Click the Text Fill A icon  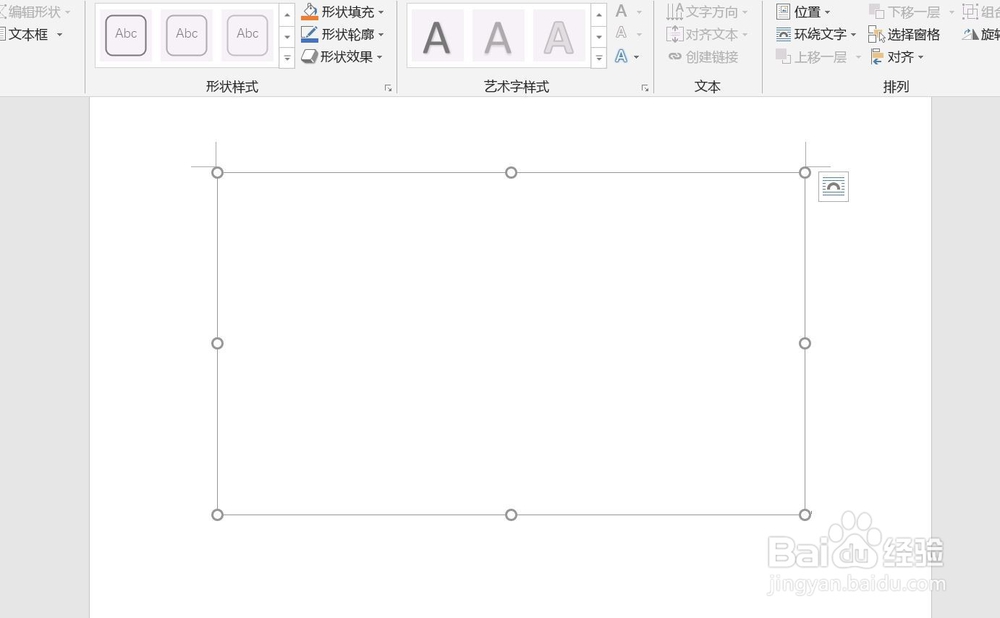(621, 11)
